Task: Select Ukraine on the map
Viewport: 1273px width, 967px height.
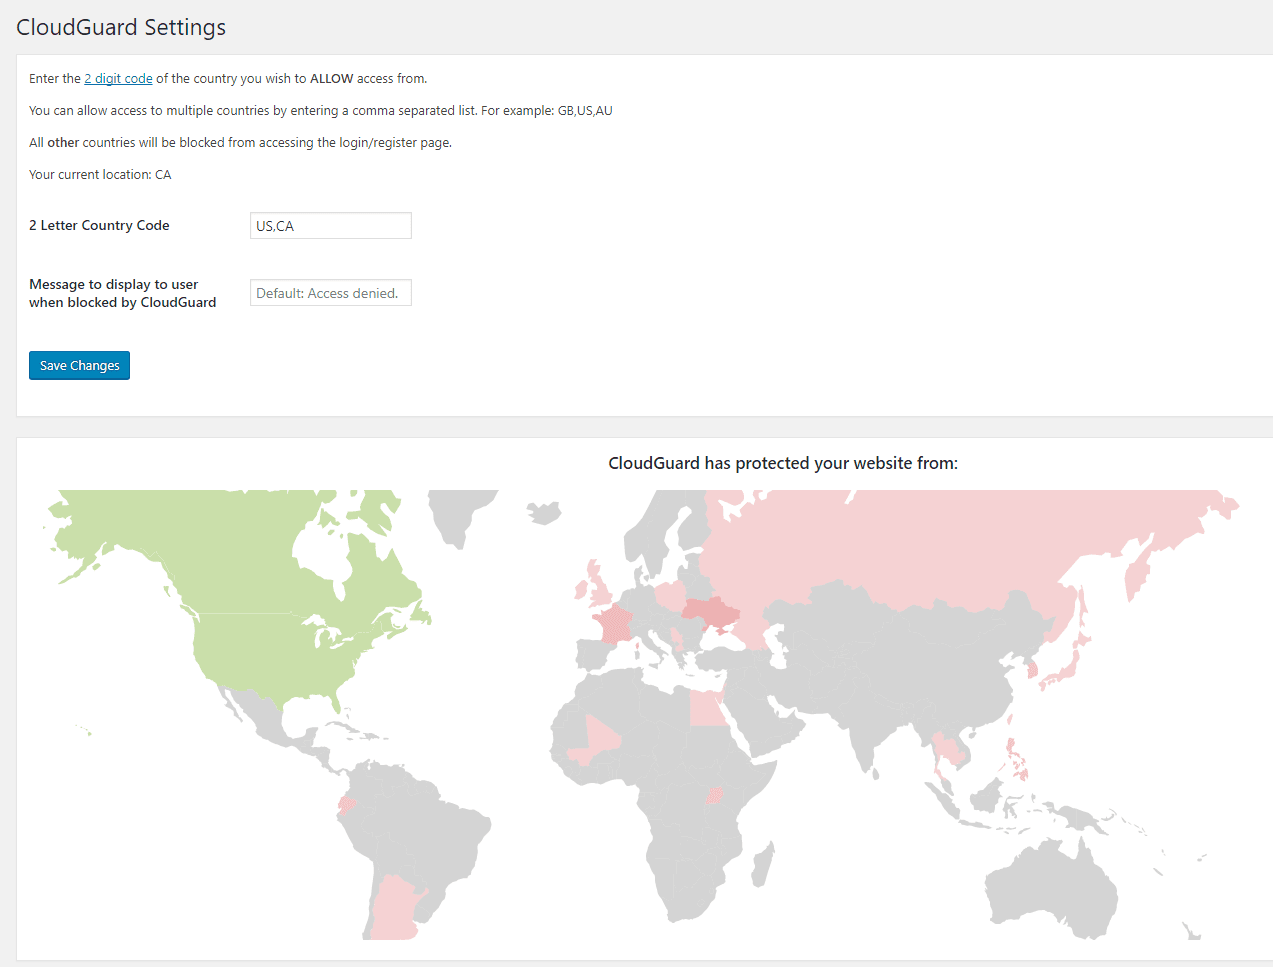Action: [710, 612]
